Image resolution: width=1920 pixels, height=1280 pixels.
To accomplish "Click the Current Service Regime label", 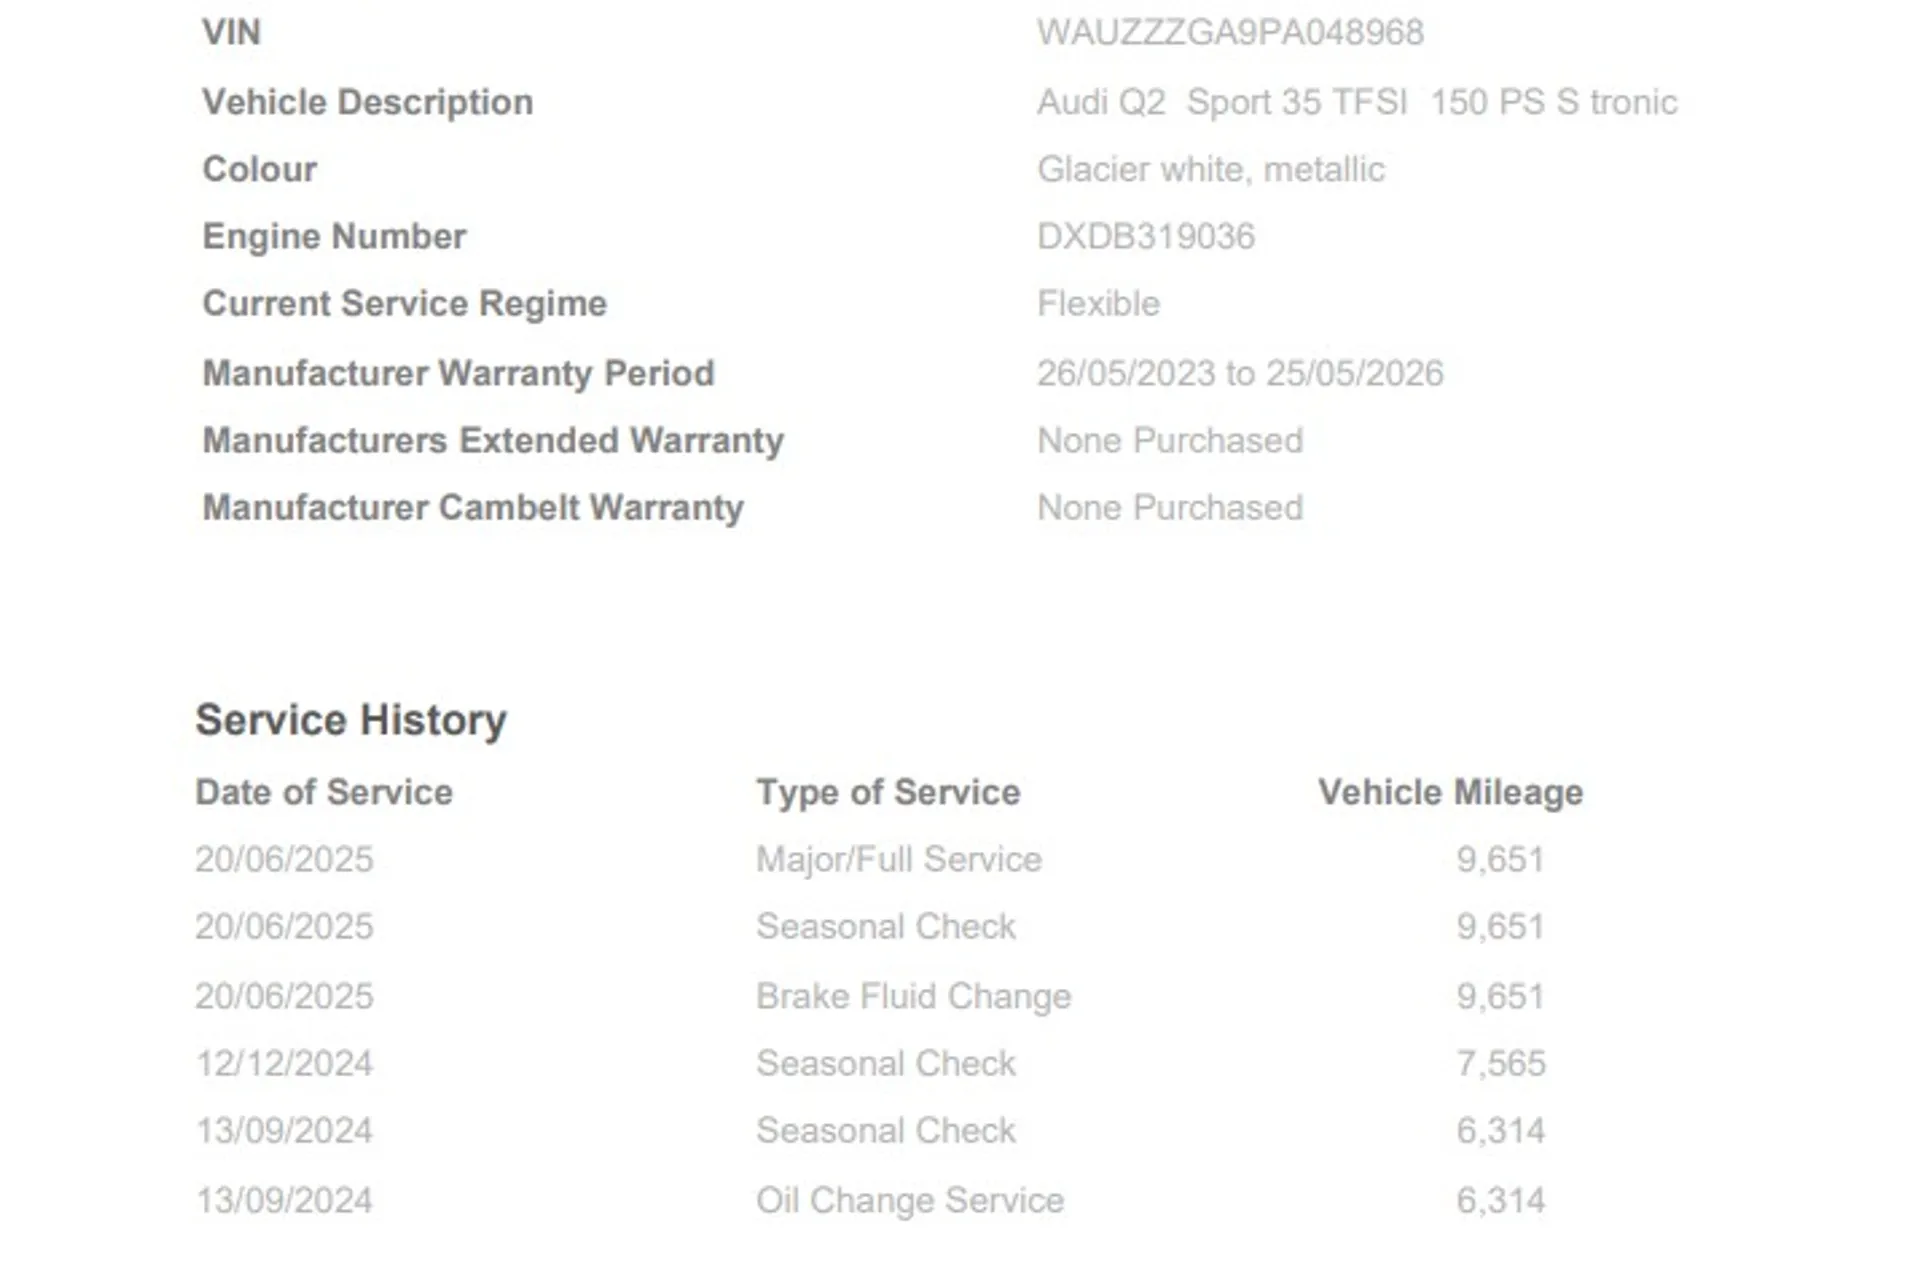I will tap(404, 304).
